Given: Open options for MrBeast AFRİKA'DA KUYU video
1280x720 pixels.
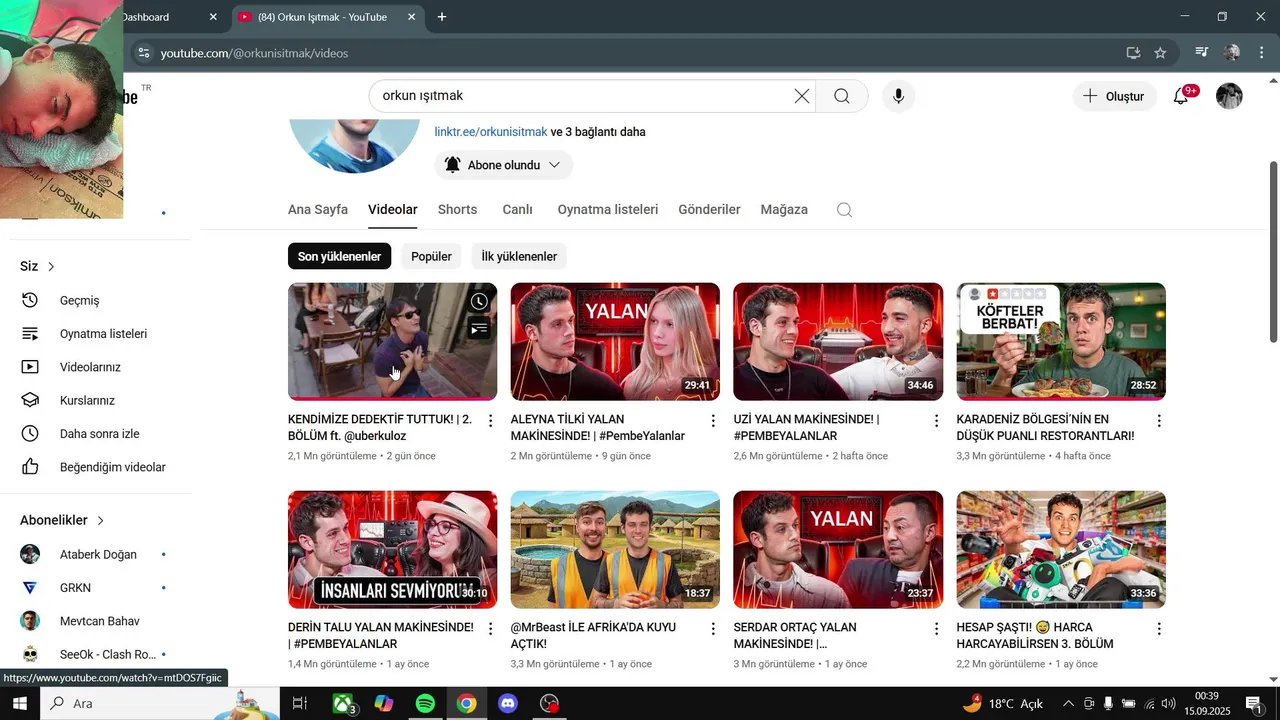Looking at the screenshot, I should (x=713, y=629).
